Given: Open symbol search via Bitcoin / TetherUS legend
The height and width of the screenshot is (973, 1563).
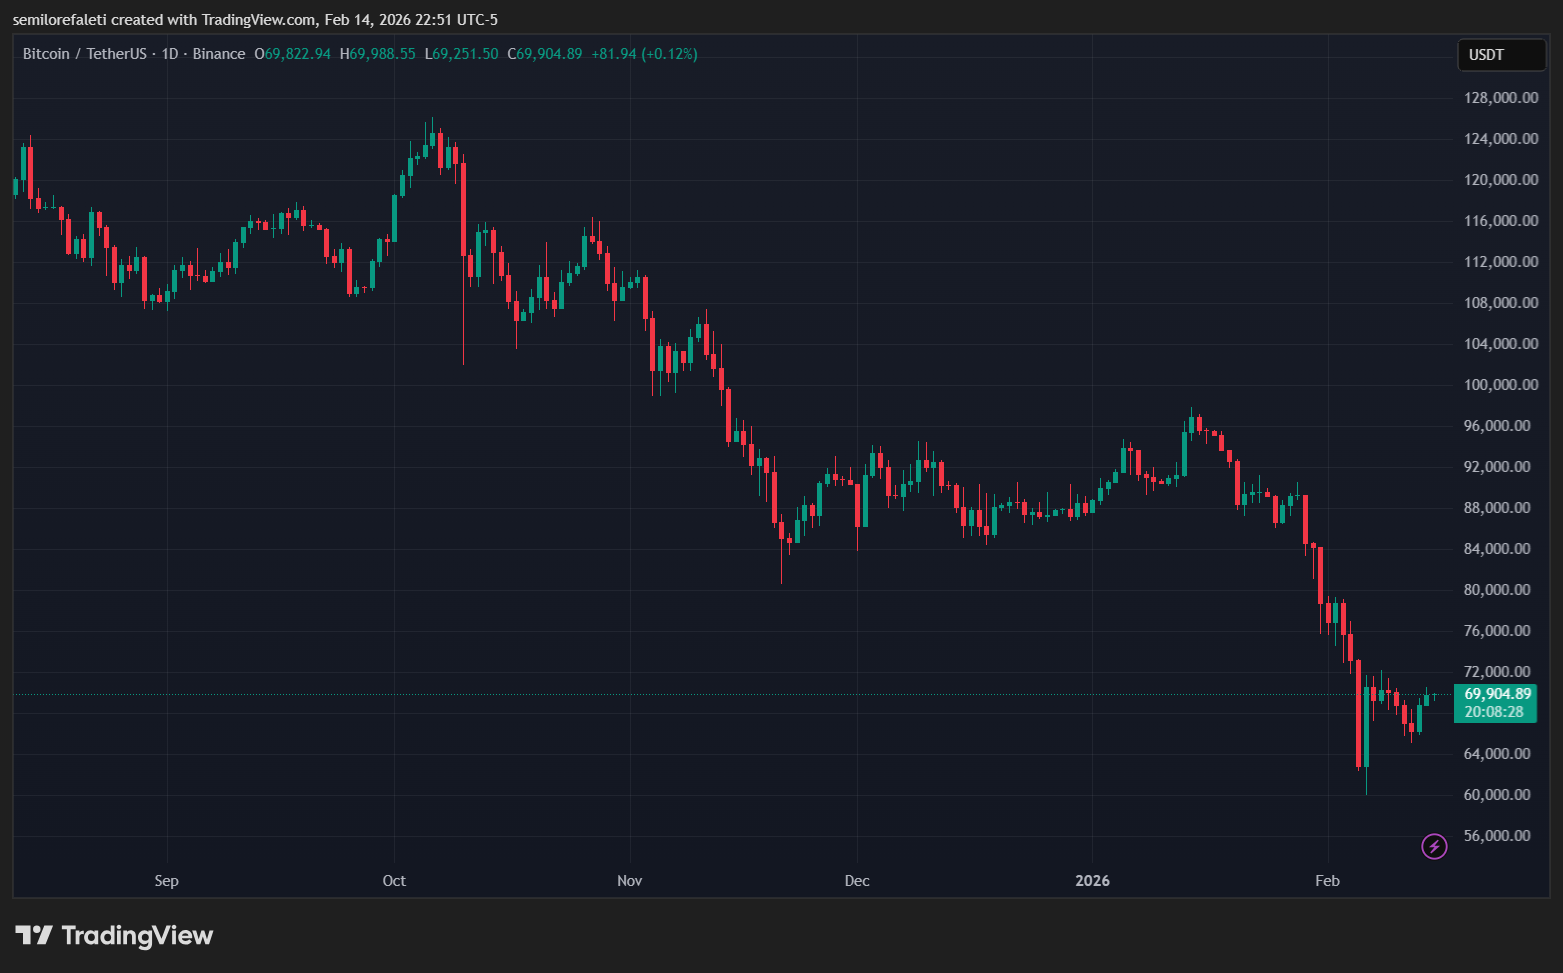Looking at the screenshot, I should coord(85,54).
